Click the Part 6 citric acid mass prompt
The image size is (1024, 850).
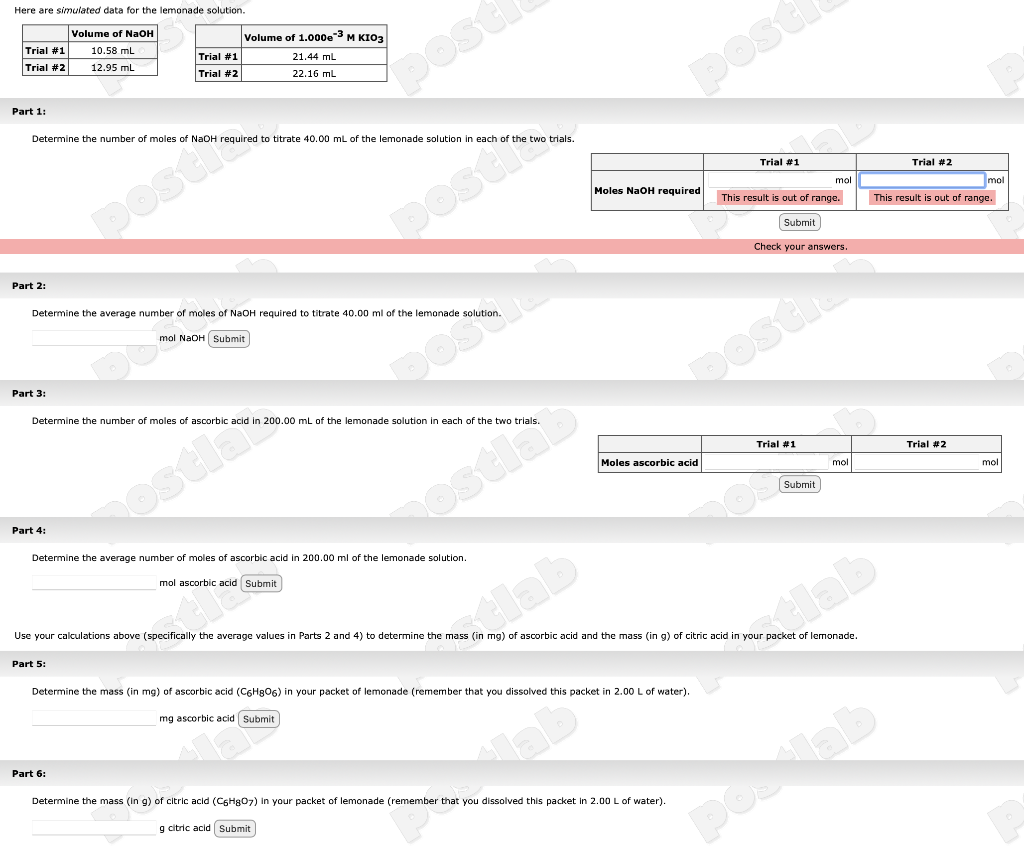[349, 801]
